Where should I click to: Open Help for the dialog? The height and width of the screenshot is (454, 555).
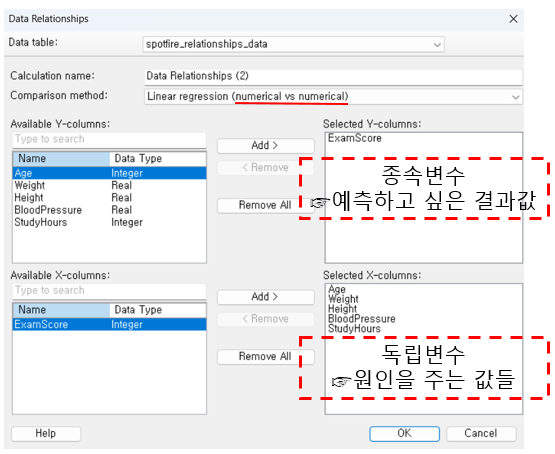[46, 433]
